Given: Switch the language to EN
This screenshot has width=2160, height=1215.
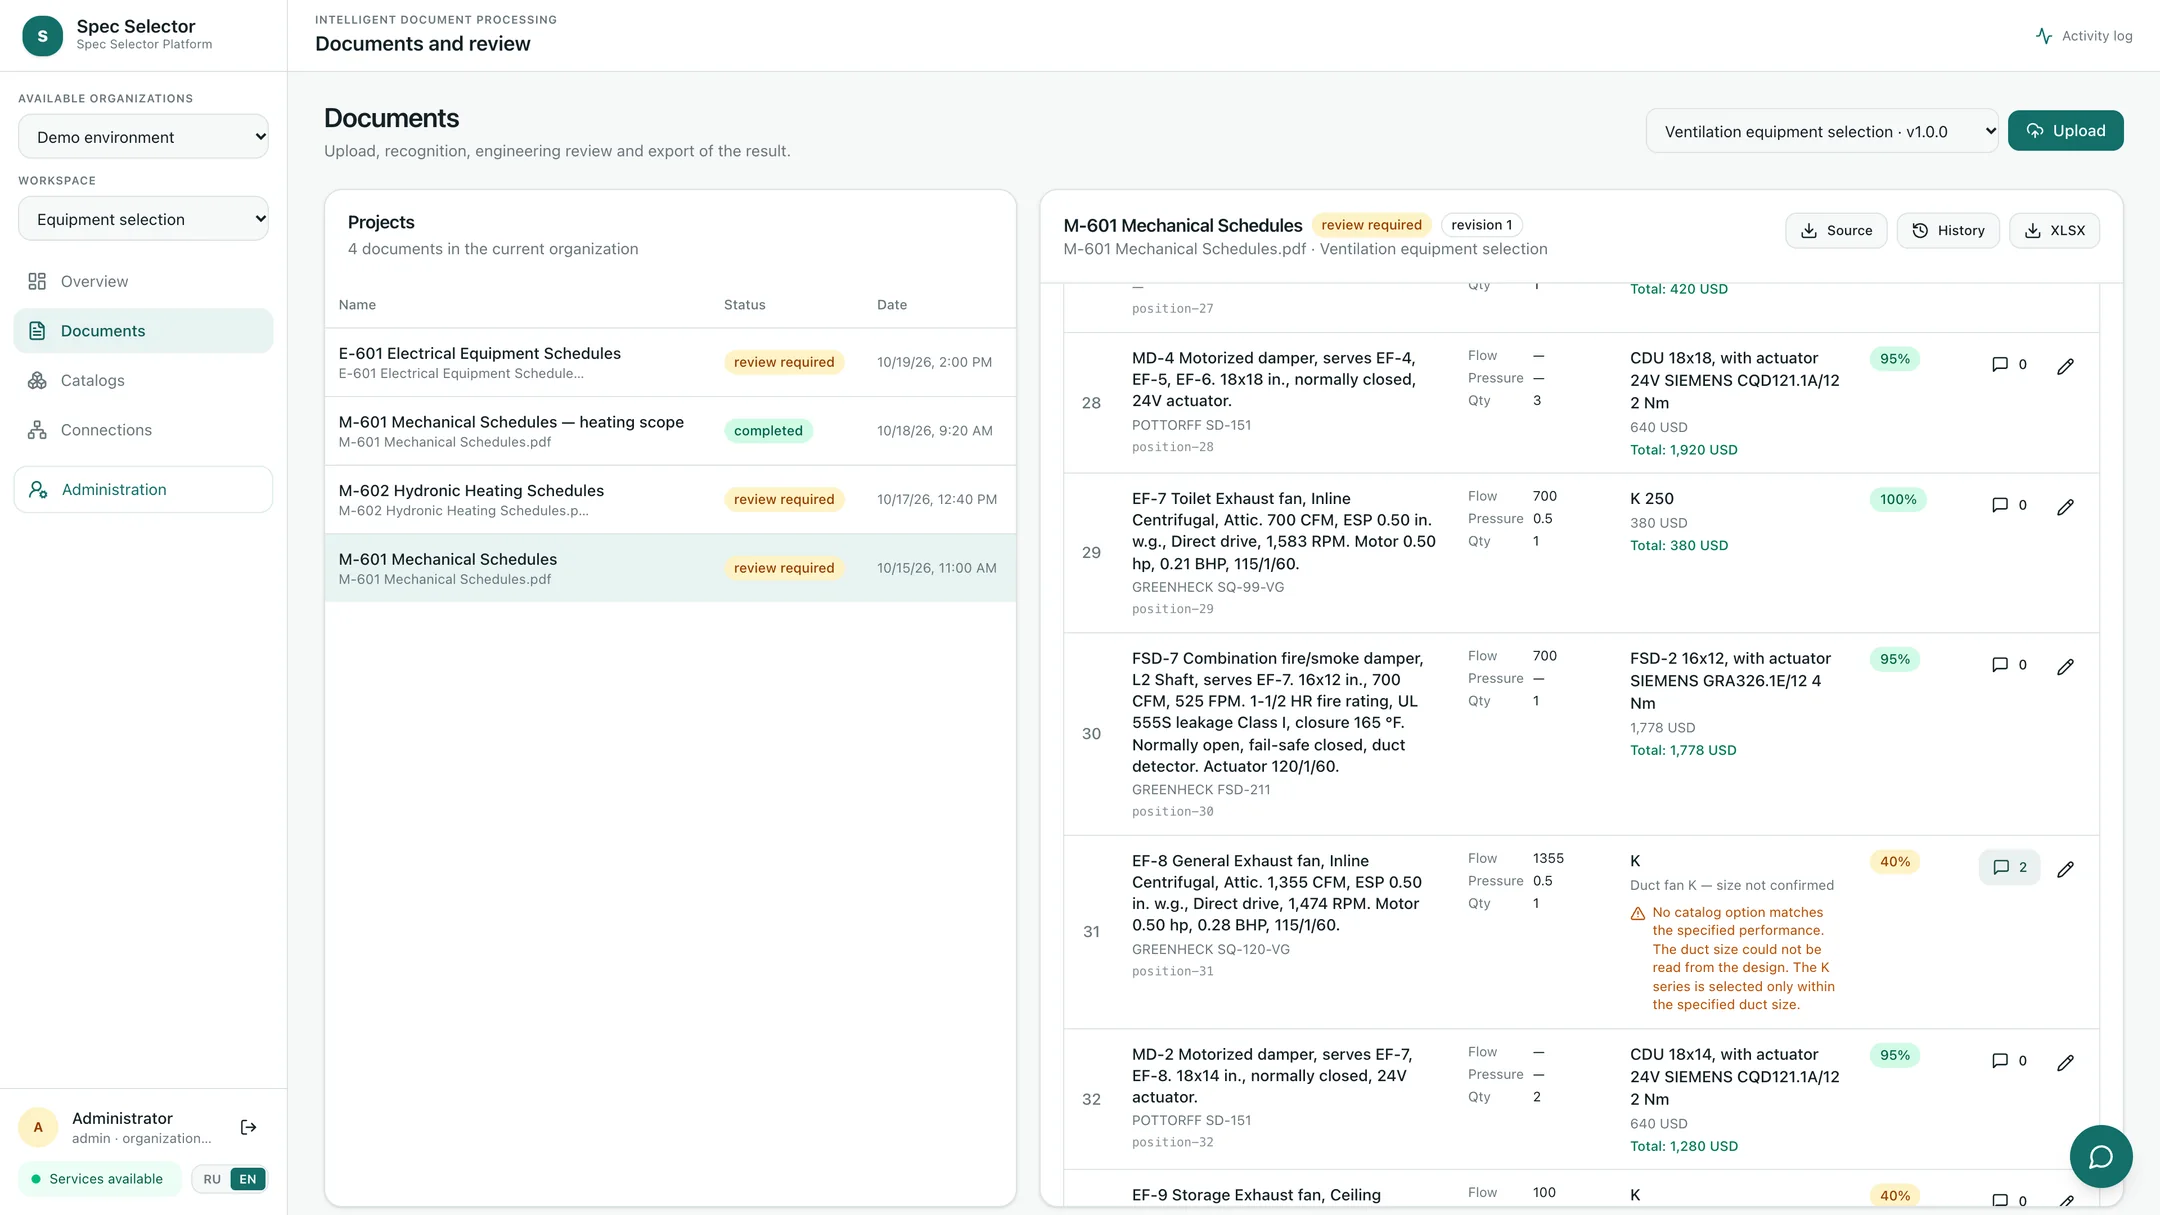Looking at the screenshot, I should pyautogui.click(x=248, y=1179).
